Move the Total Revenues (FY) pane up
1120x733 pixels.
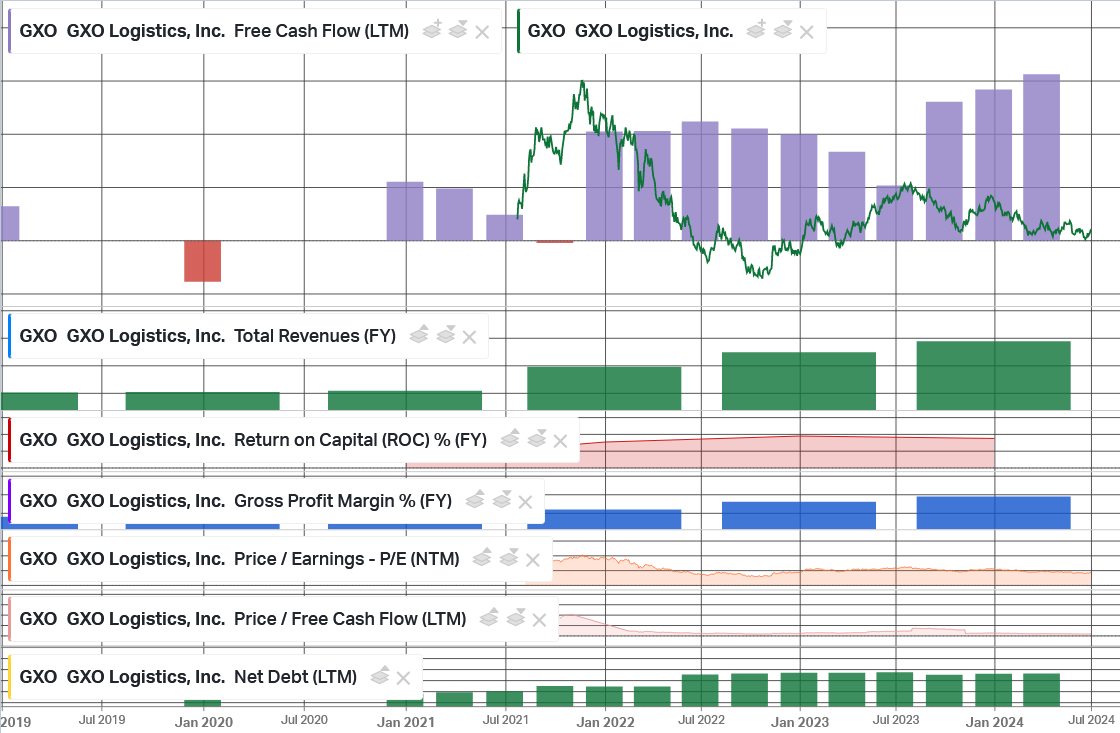click(419, 334)
